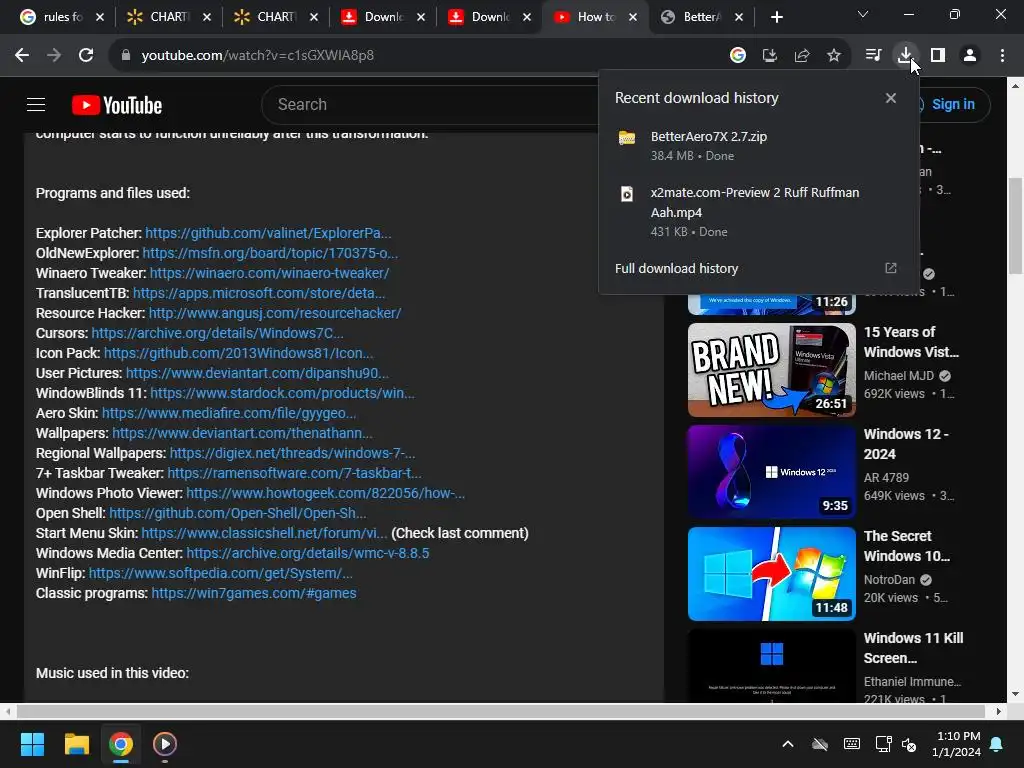The width and height of the screenshot is (1024, 768).
Task: Open '15 Years of Windows Vista' video thumbnail
Action: tap(772, 370)
